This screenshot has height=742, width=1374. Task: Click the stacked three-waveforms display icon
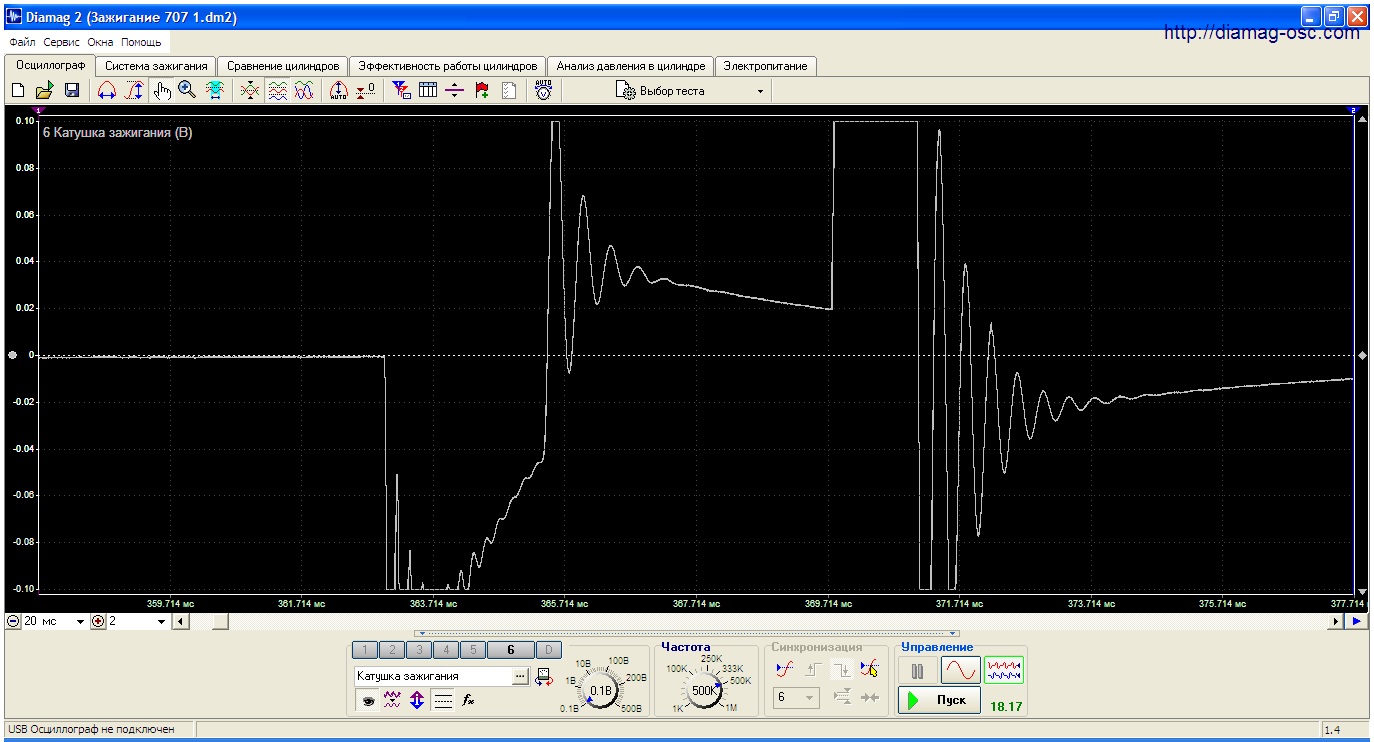tap(277, 90)
